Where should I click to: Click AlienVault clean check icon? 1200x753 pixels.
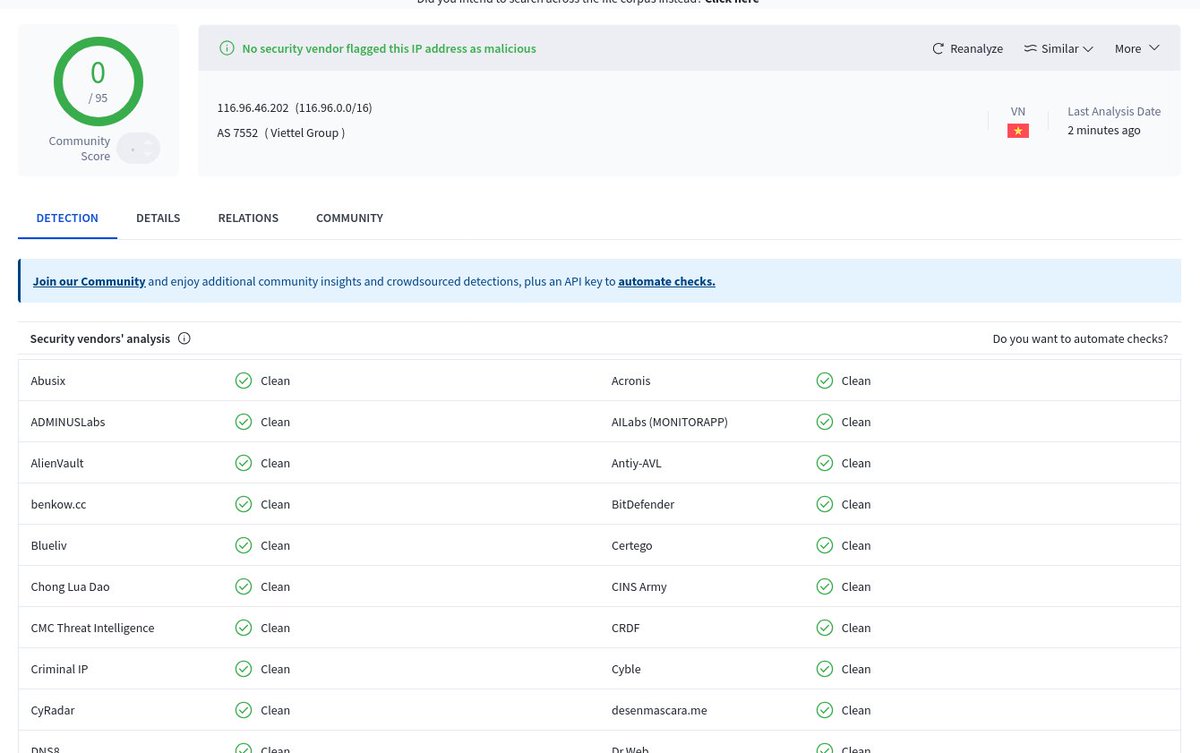[x=243, y=463]
